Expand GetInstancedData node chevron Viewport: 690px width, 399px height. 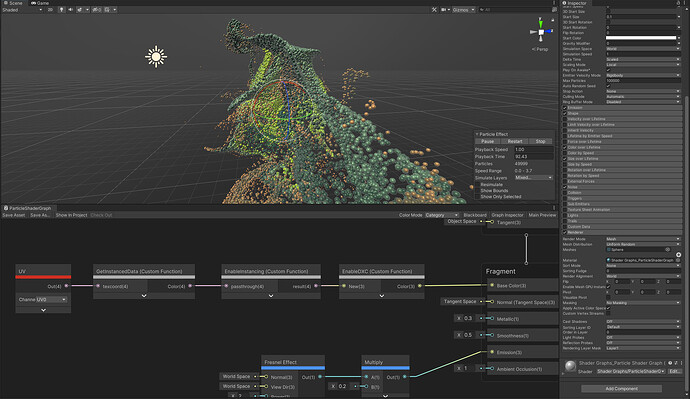point(144,296)
